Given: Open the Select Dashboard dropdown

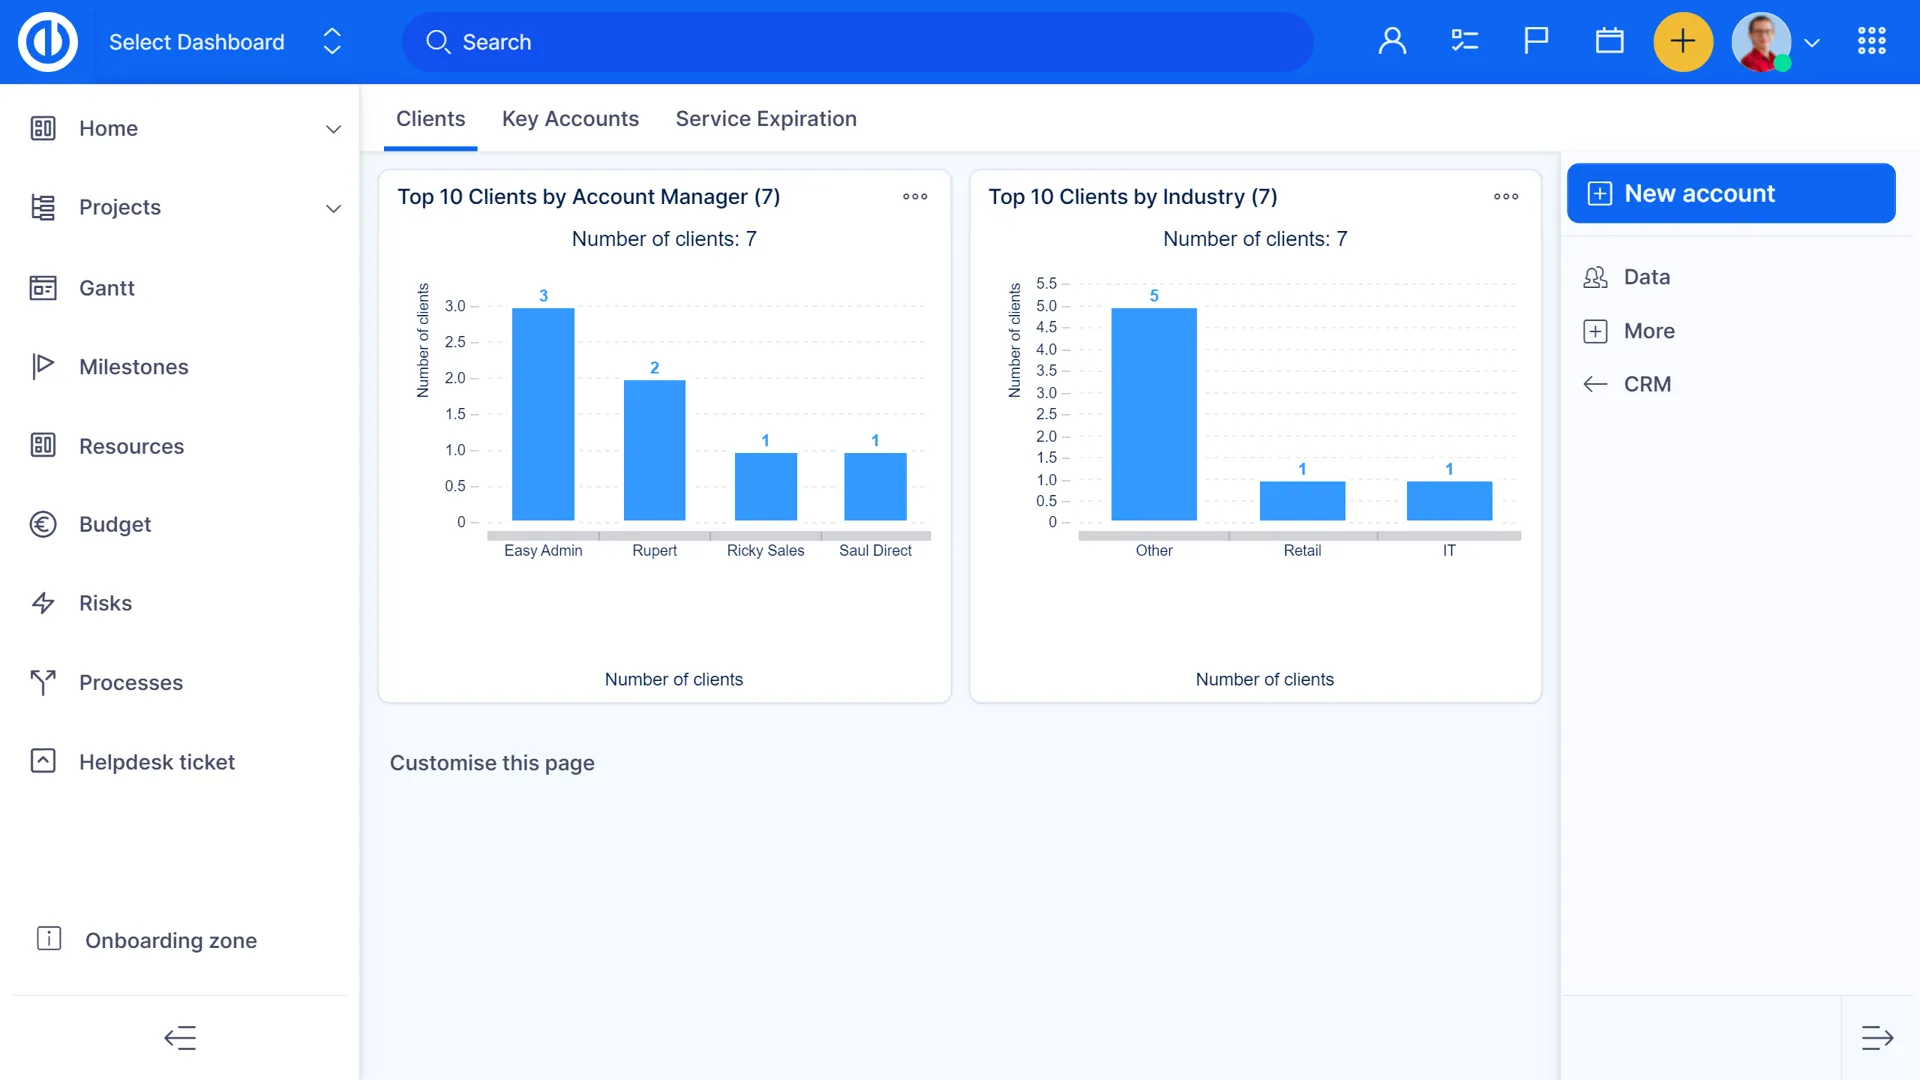Looking at the screenshot, I should [x=225, y=42].
